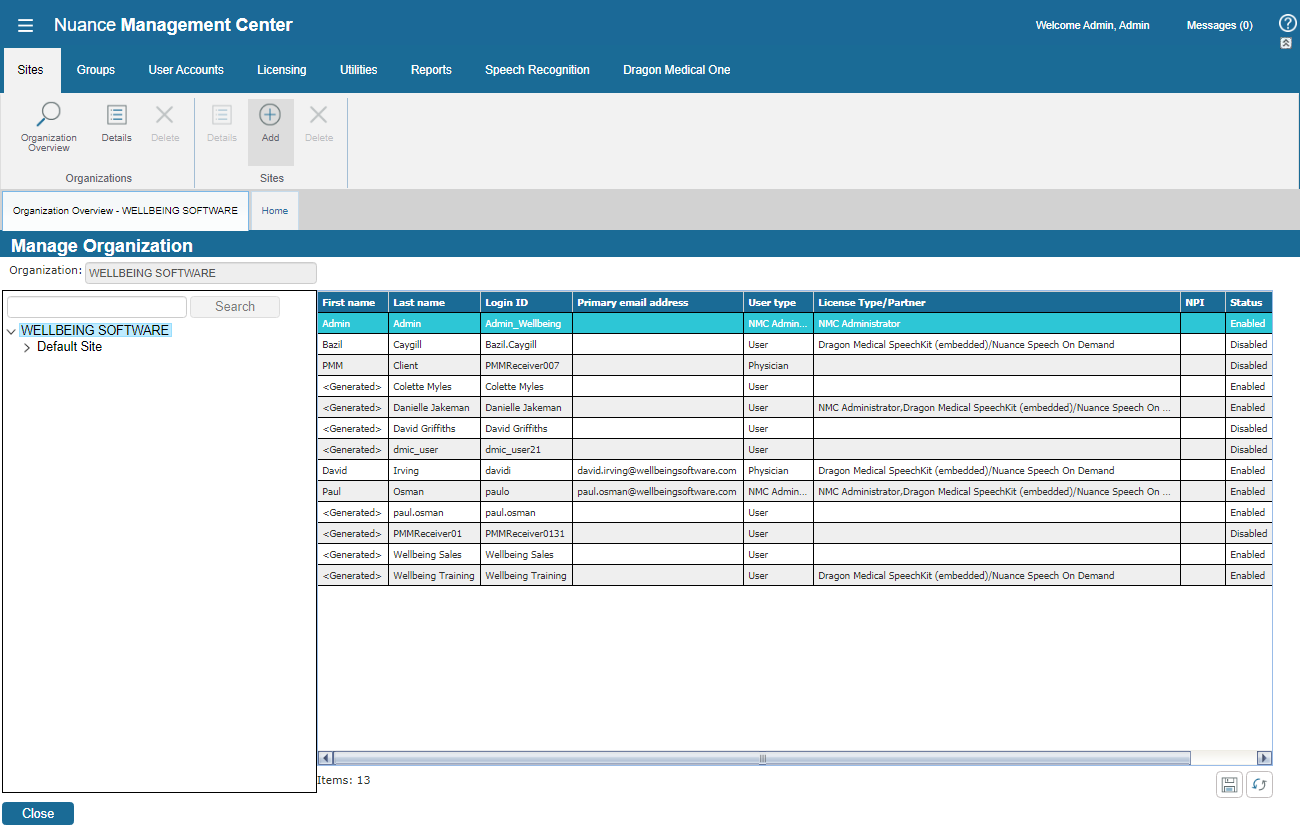Select David Griffiths last name cell
This screenshot has width=1300, height=840.
click(434, 428)
